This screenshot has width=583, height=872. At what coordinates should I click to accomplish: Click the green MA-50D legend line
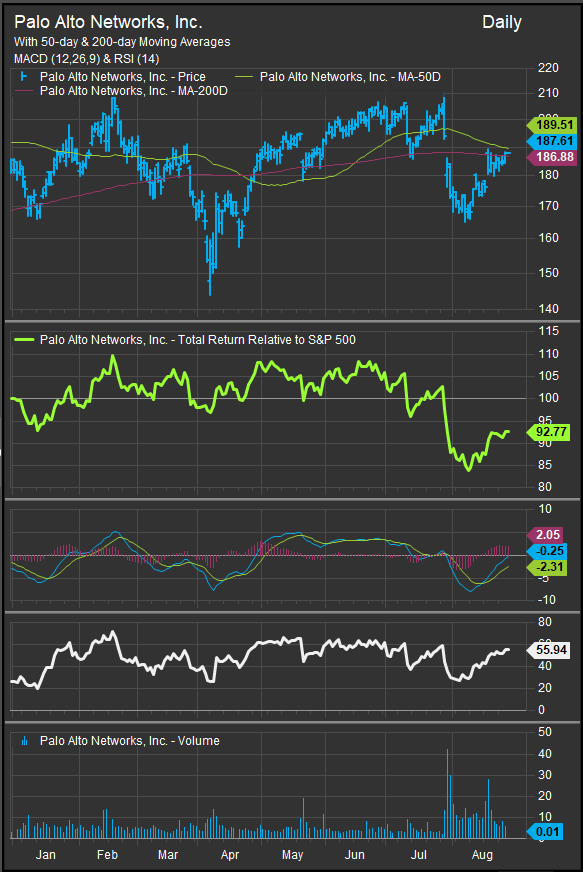[244, 77]
